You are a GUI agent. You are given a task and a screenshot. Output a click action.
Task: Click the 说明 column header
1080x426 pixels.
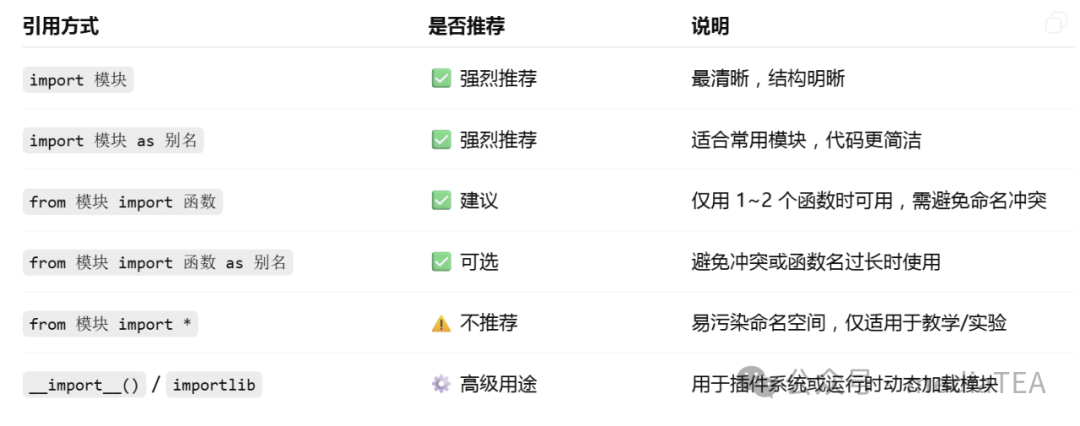[x=710, y=27]
